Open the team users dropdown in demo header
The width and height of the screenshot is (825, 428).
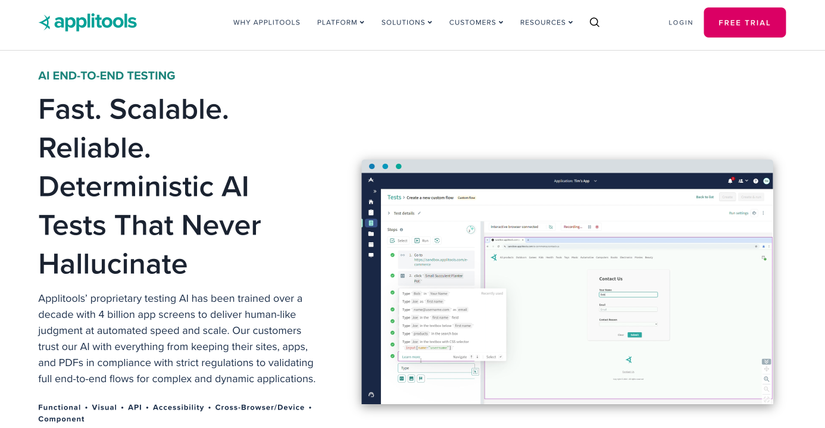[743, 181]
